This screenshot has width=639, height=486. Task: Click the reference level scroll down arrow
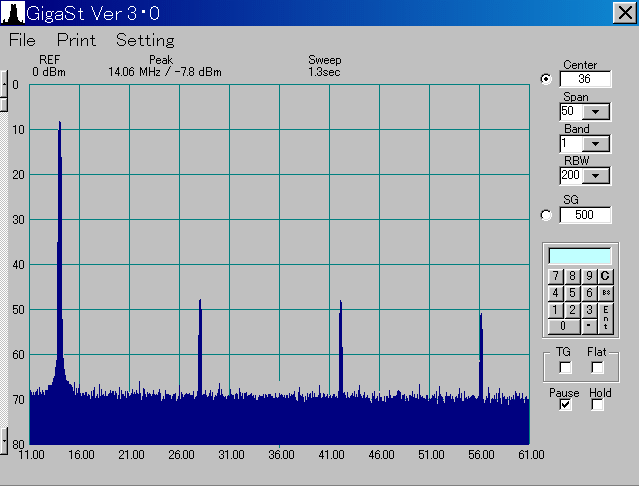(4, 441)
